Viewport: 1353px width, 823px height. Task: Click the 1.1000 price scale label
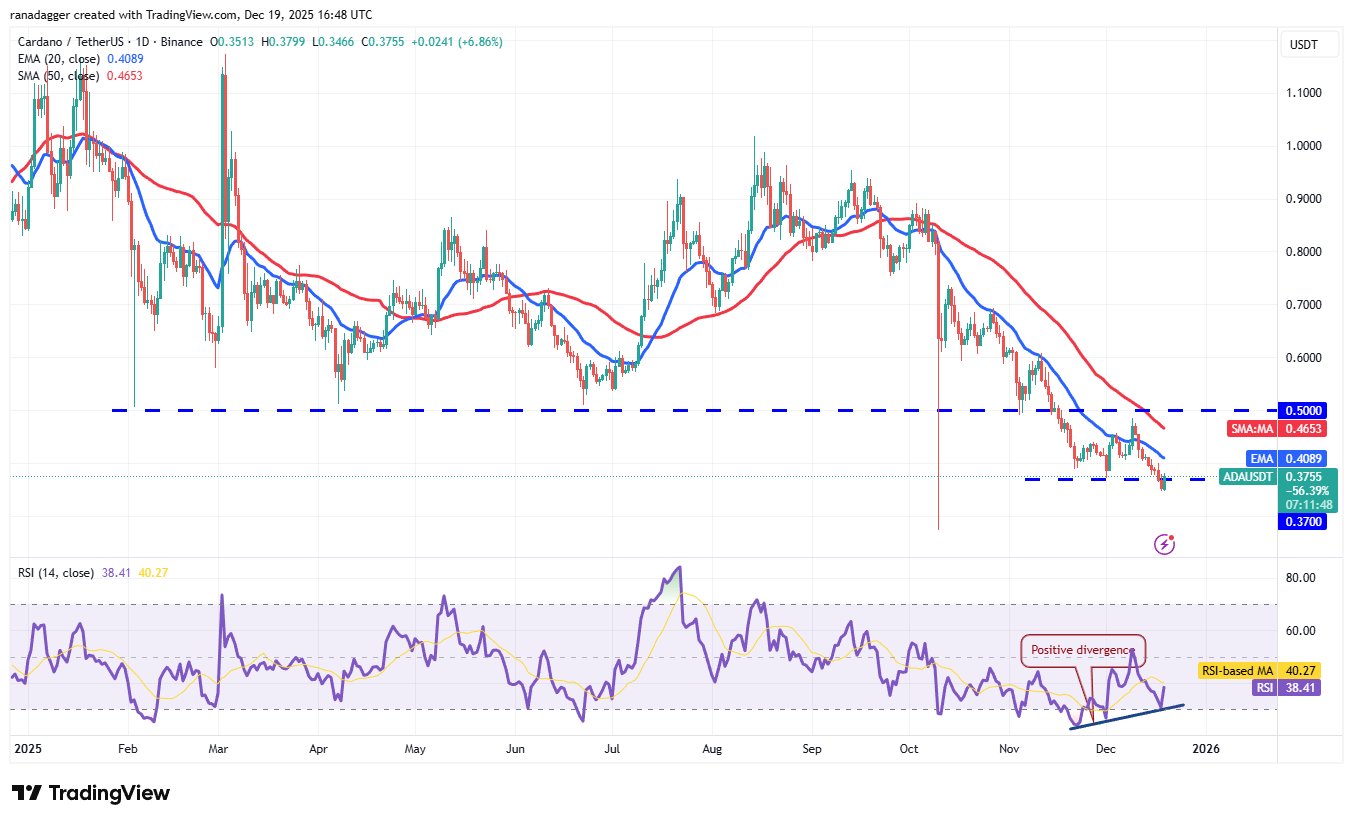tap(1305, 93)
